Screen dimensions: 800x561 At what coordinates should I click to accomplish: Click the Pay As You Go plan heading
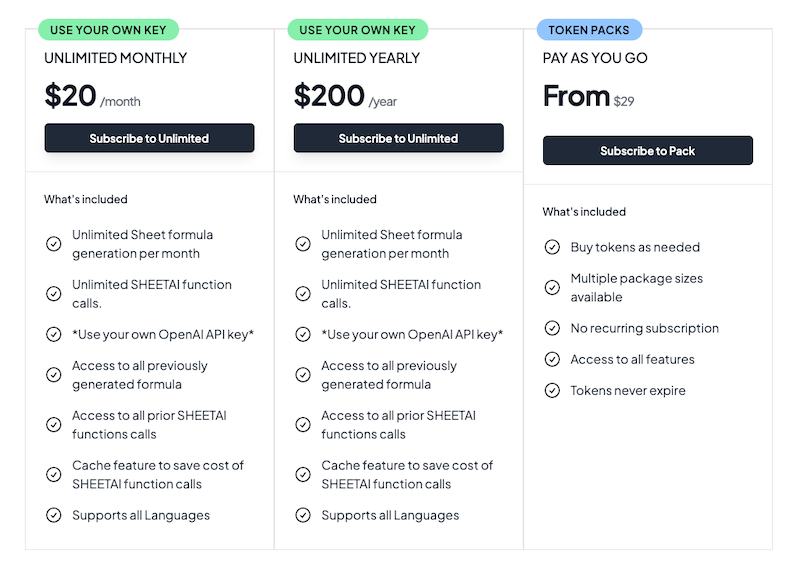(x=595, y=58)
